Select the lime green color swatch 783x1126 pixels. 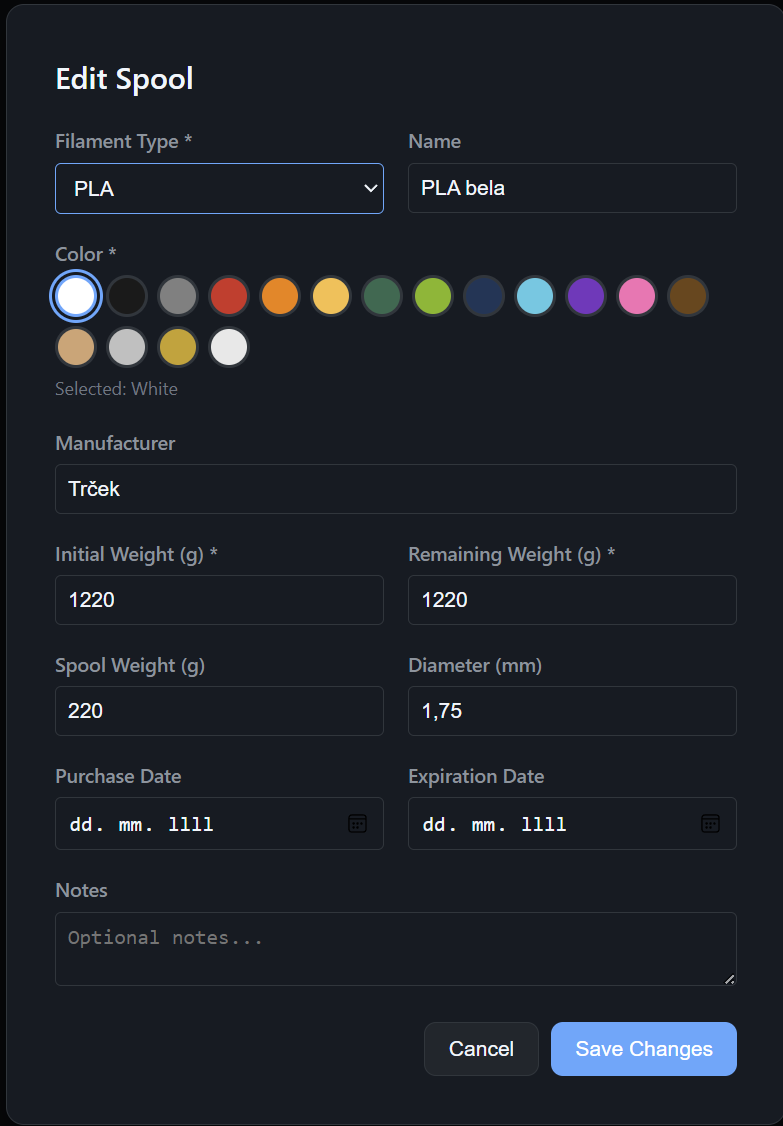[x=433, y=296]
